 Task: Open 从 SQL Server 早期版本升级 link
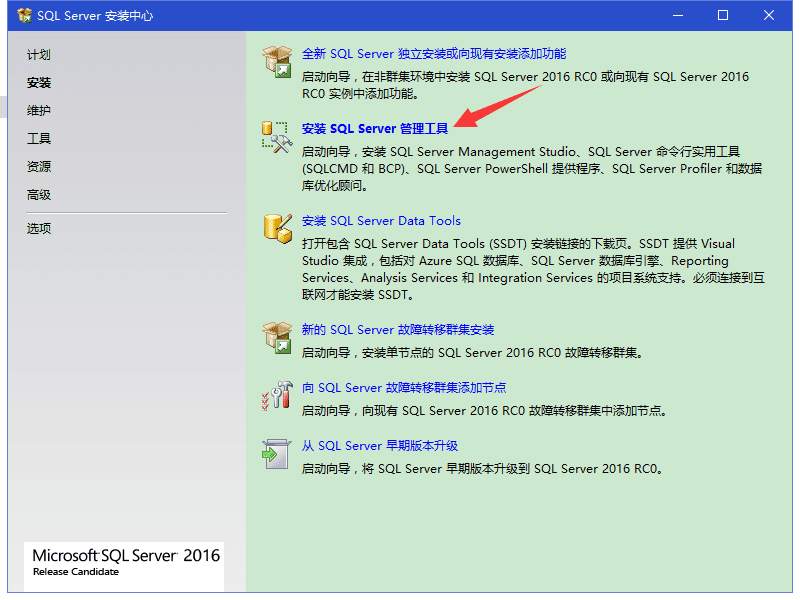coord(380,445)
